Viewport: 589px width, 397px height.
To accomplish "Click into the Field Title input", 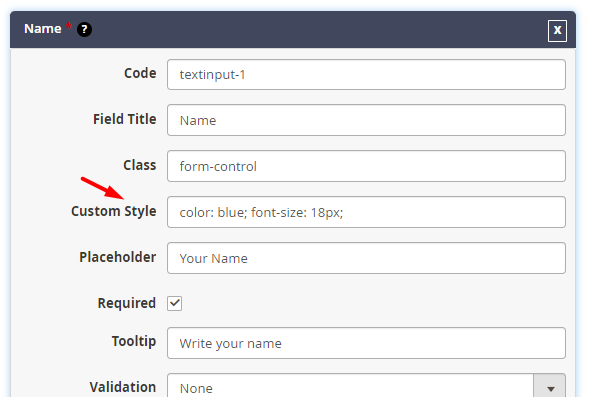I will click(366, 120).
